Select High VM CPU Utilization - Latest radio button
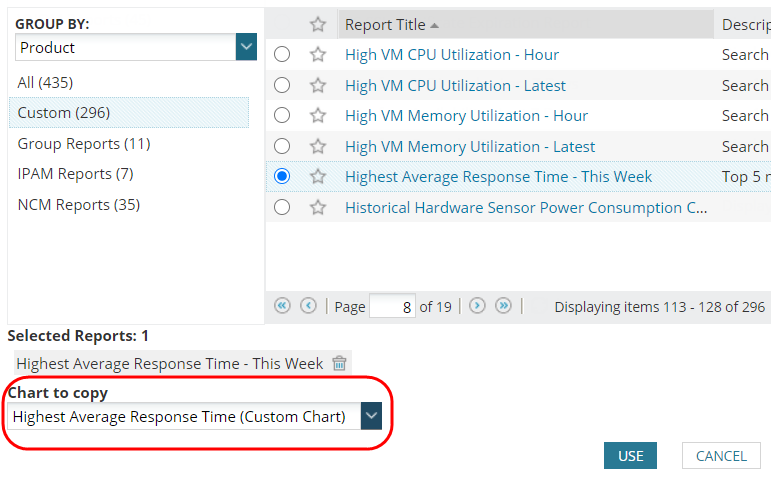The image size is (771, 477). click(282, 86)
